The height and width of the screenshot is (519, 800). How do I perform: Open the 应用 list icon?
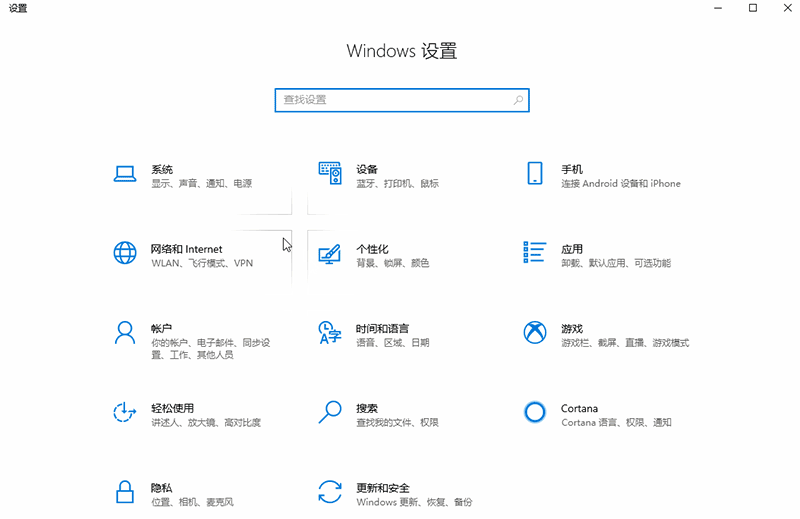pos(535,252)
